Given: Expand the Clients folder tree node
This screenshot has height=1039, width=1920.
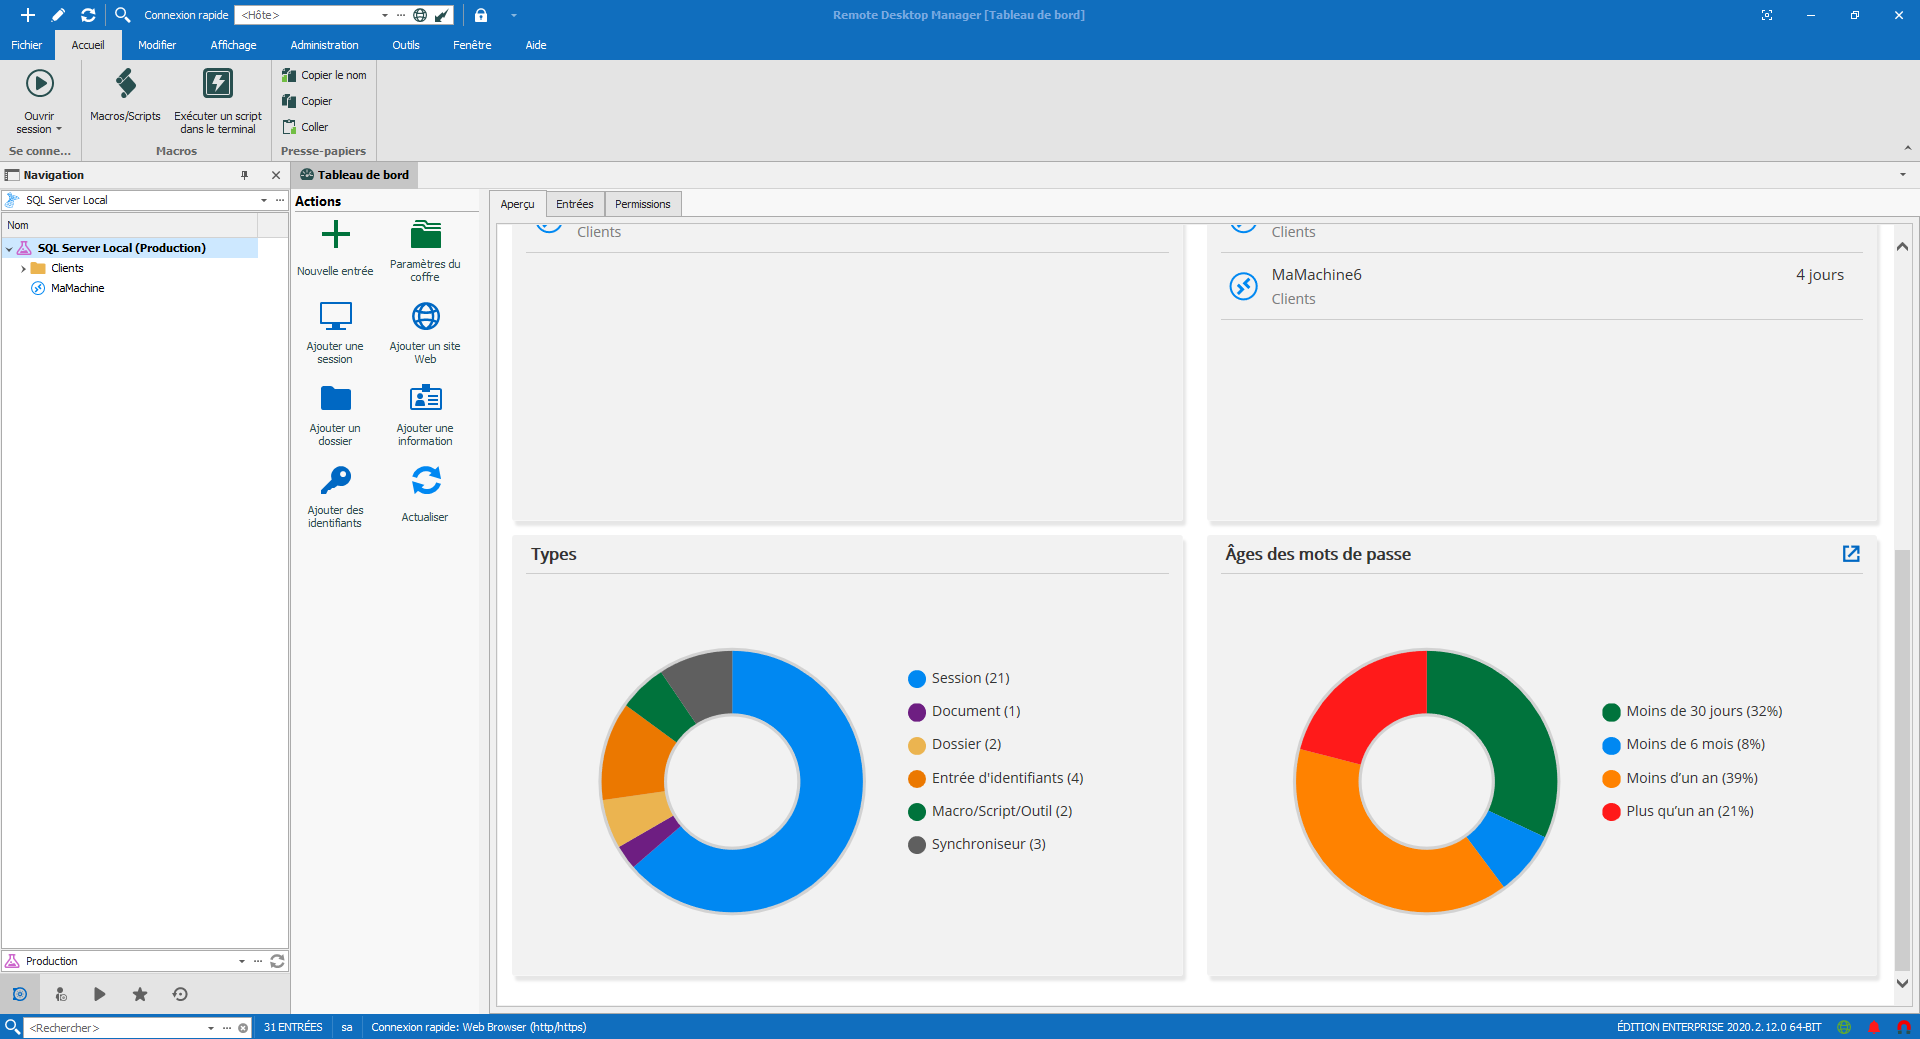Looking at the screenshot, I should (x=23, y=268).
